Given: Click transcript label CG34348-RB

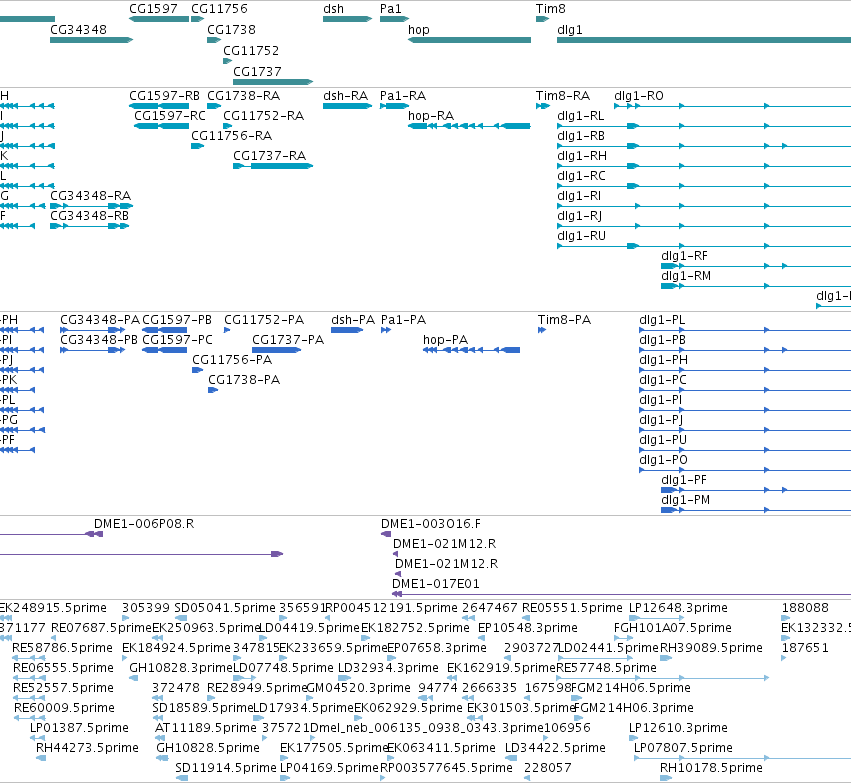Looking at the screenshot, I should click(90, 216).
